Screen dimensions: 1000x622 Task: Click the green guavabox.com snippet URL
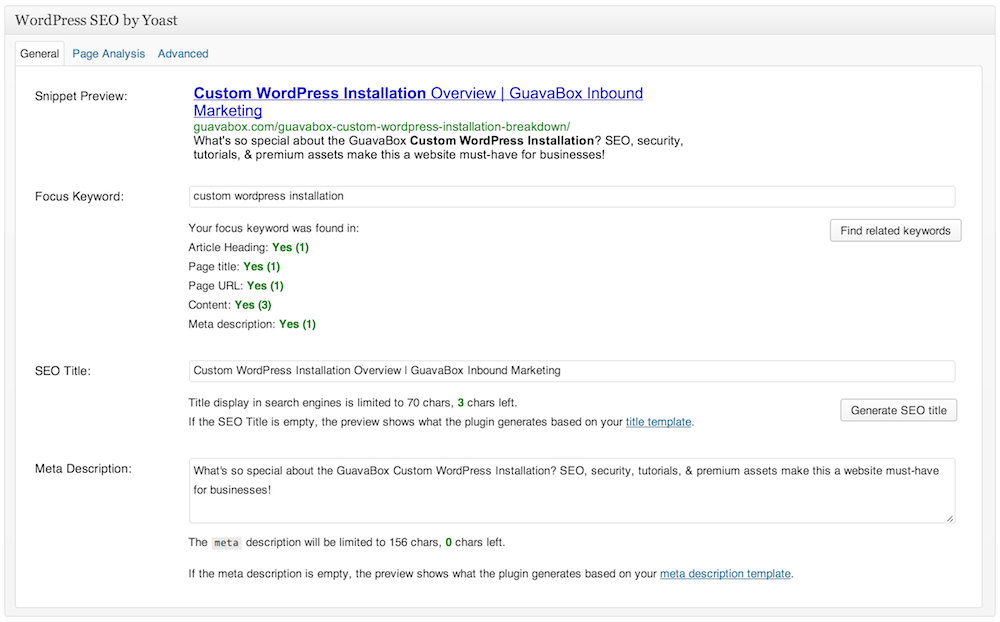coord(381,126)
